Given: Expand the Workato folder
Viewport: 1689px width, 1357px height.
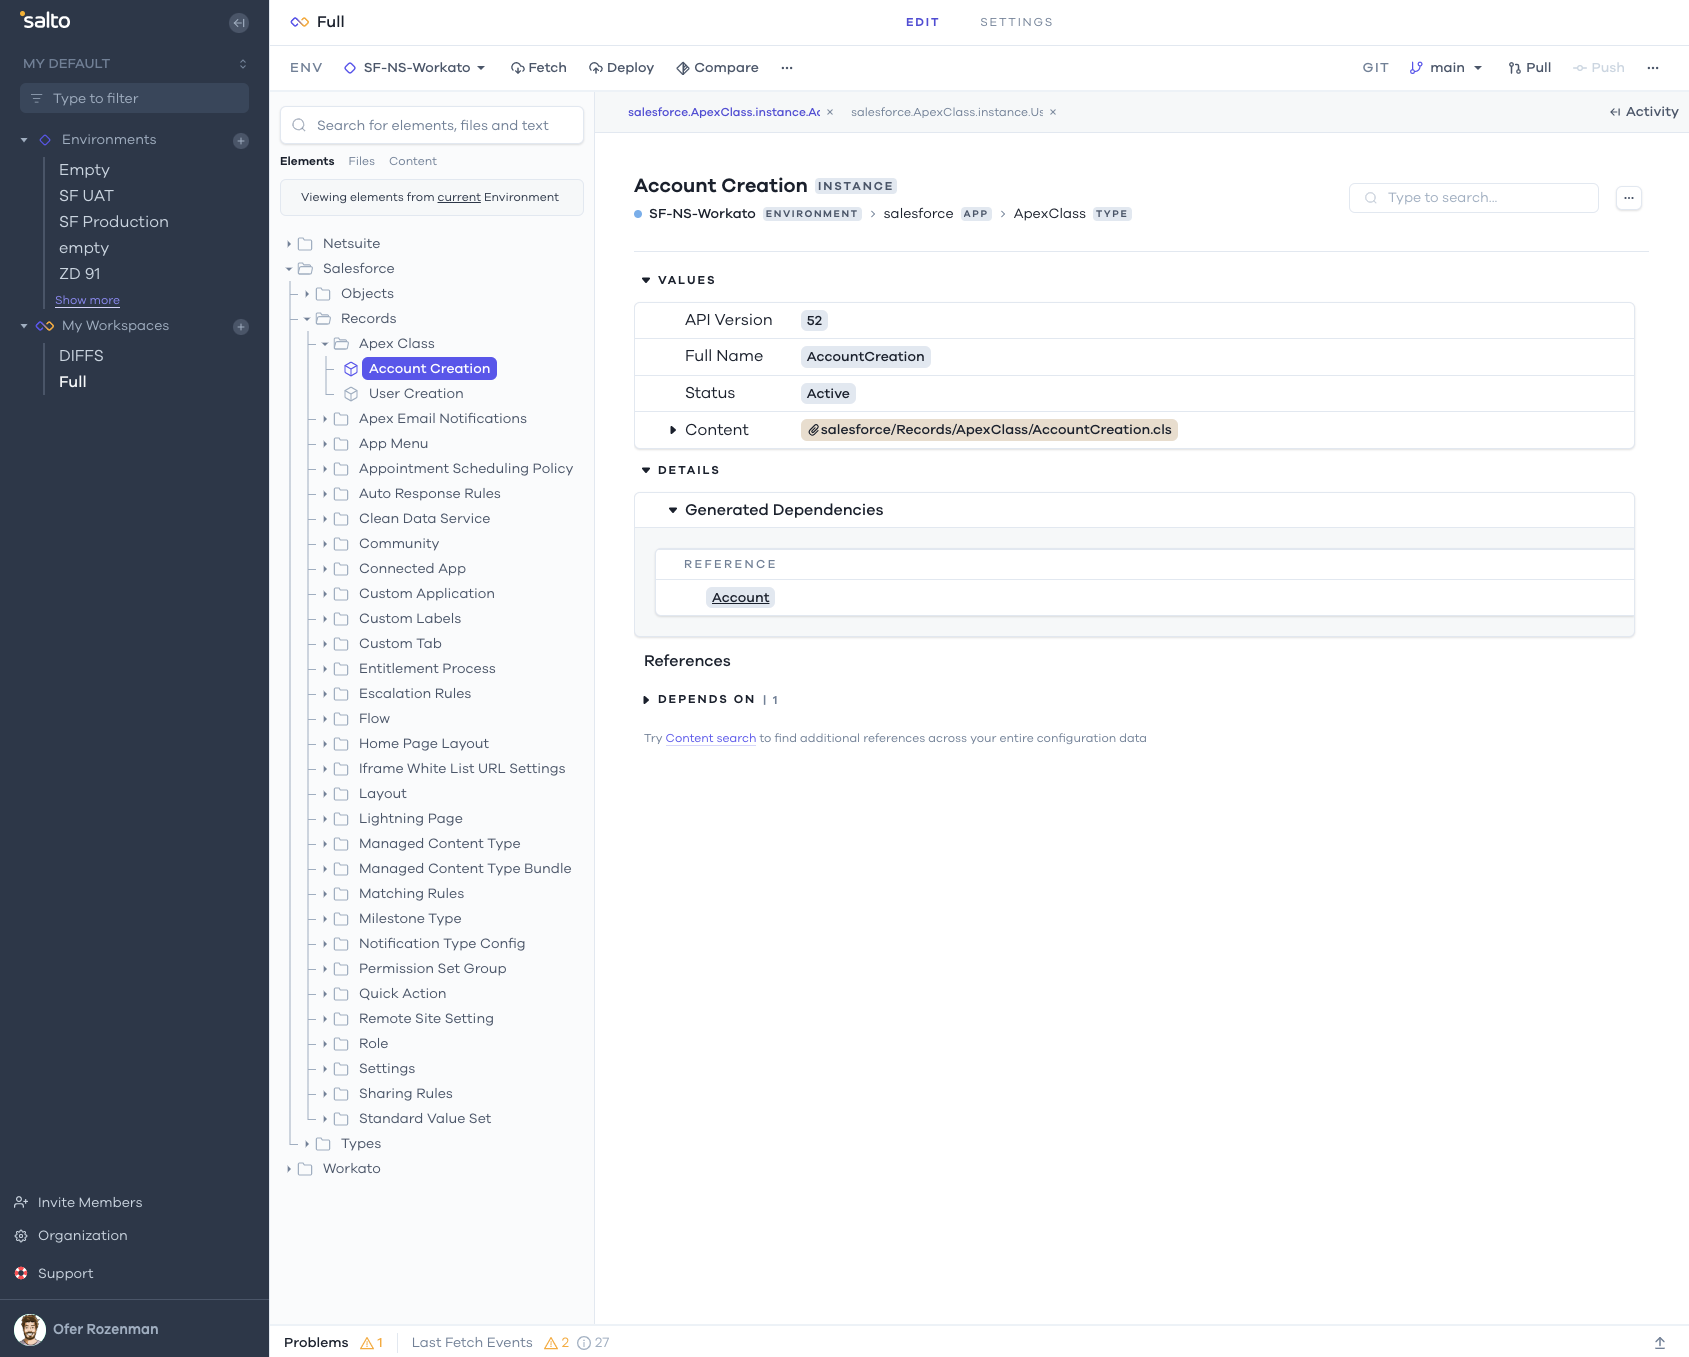Looking at the screenshot, I should click(289, 1169).
